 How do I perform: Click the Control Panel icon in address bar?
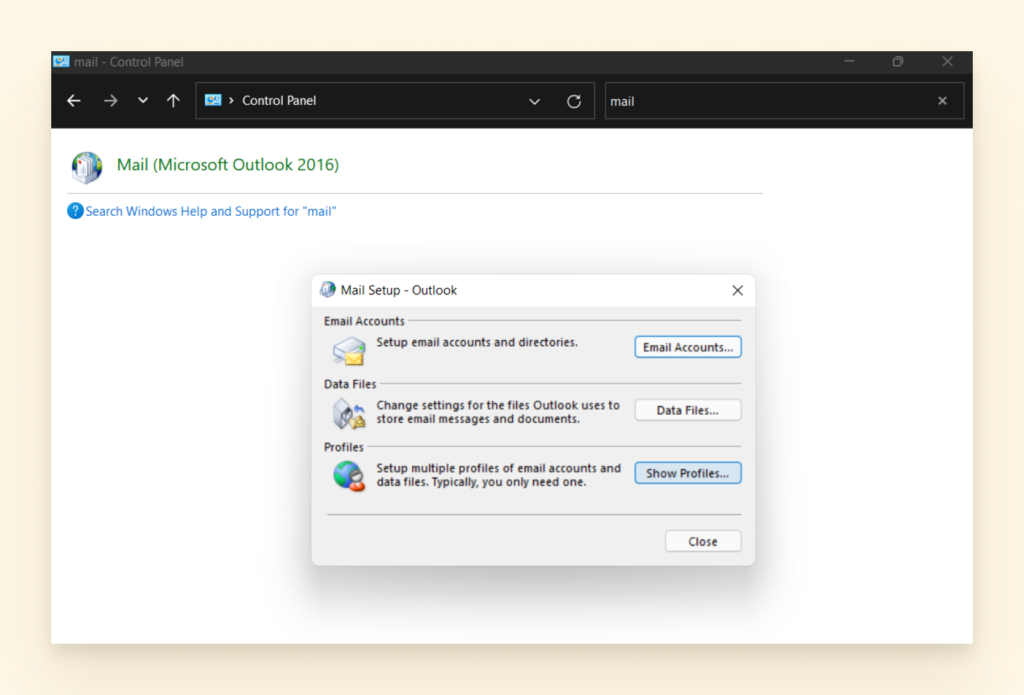213,100
